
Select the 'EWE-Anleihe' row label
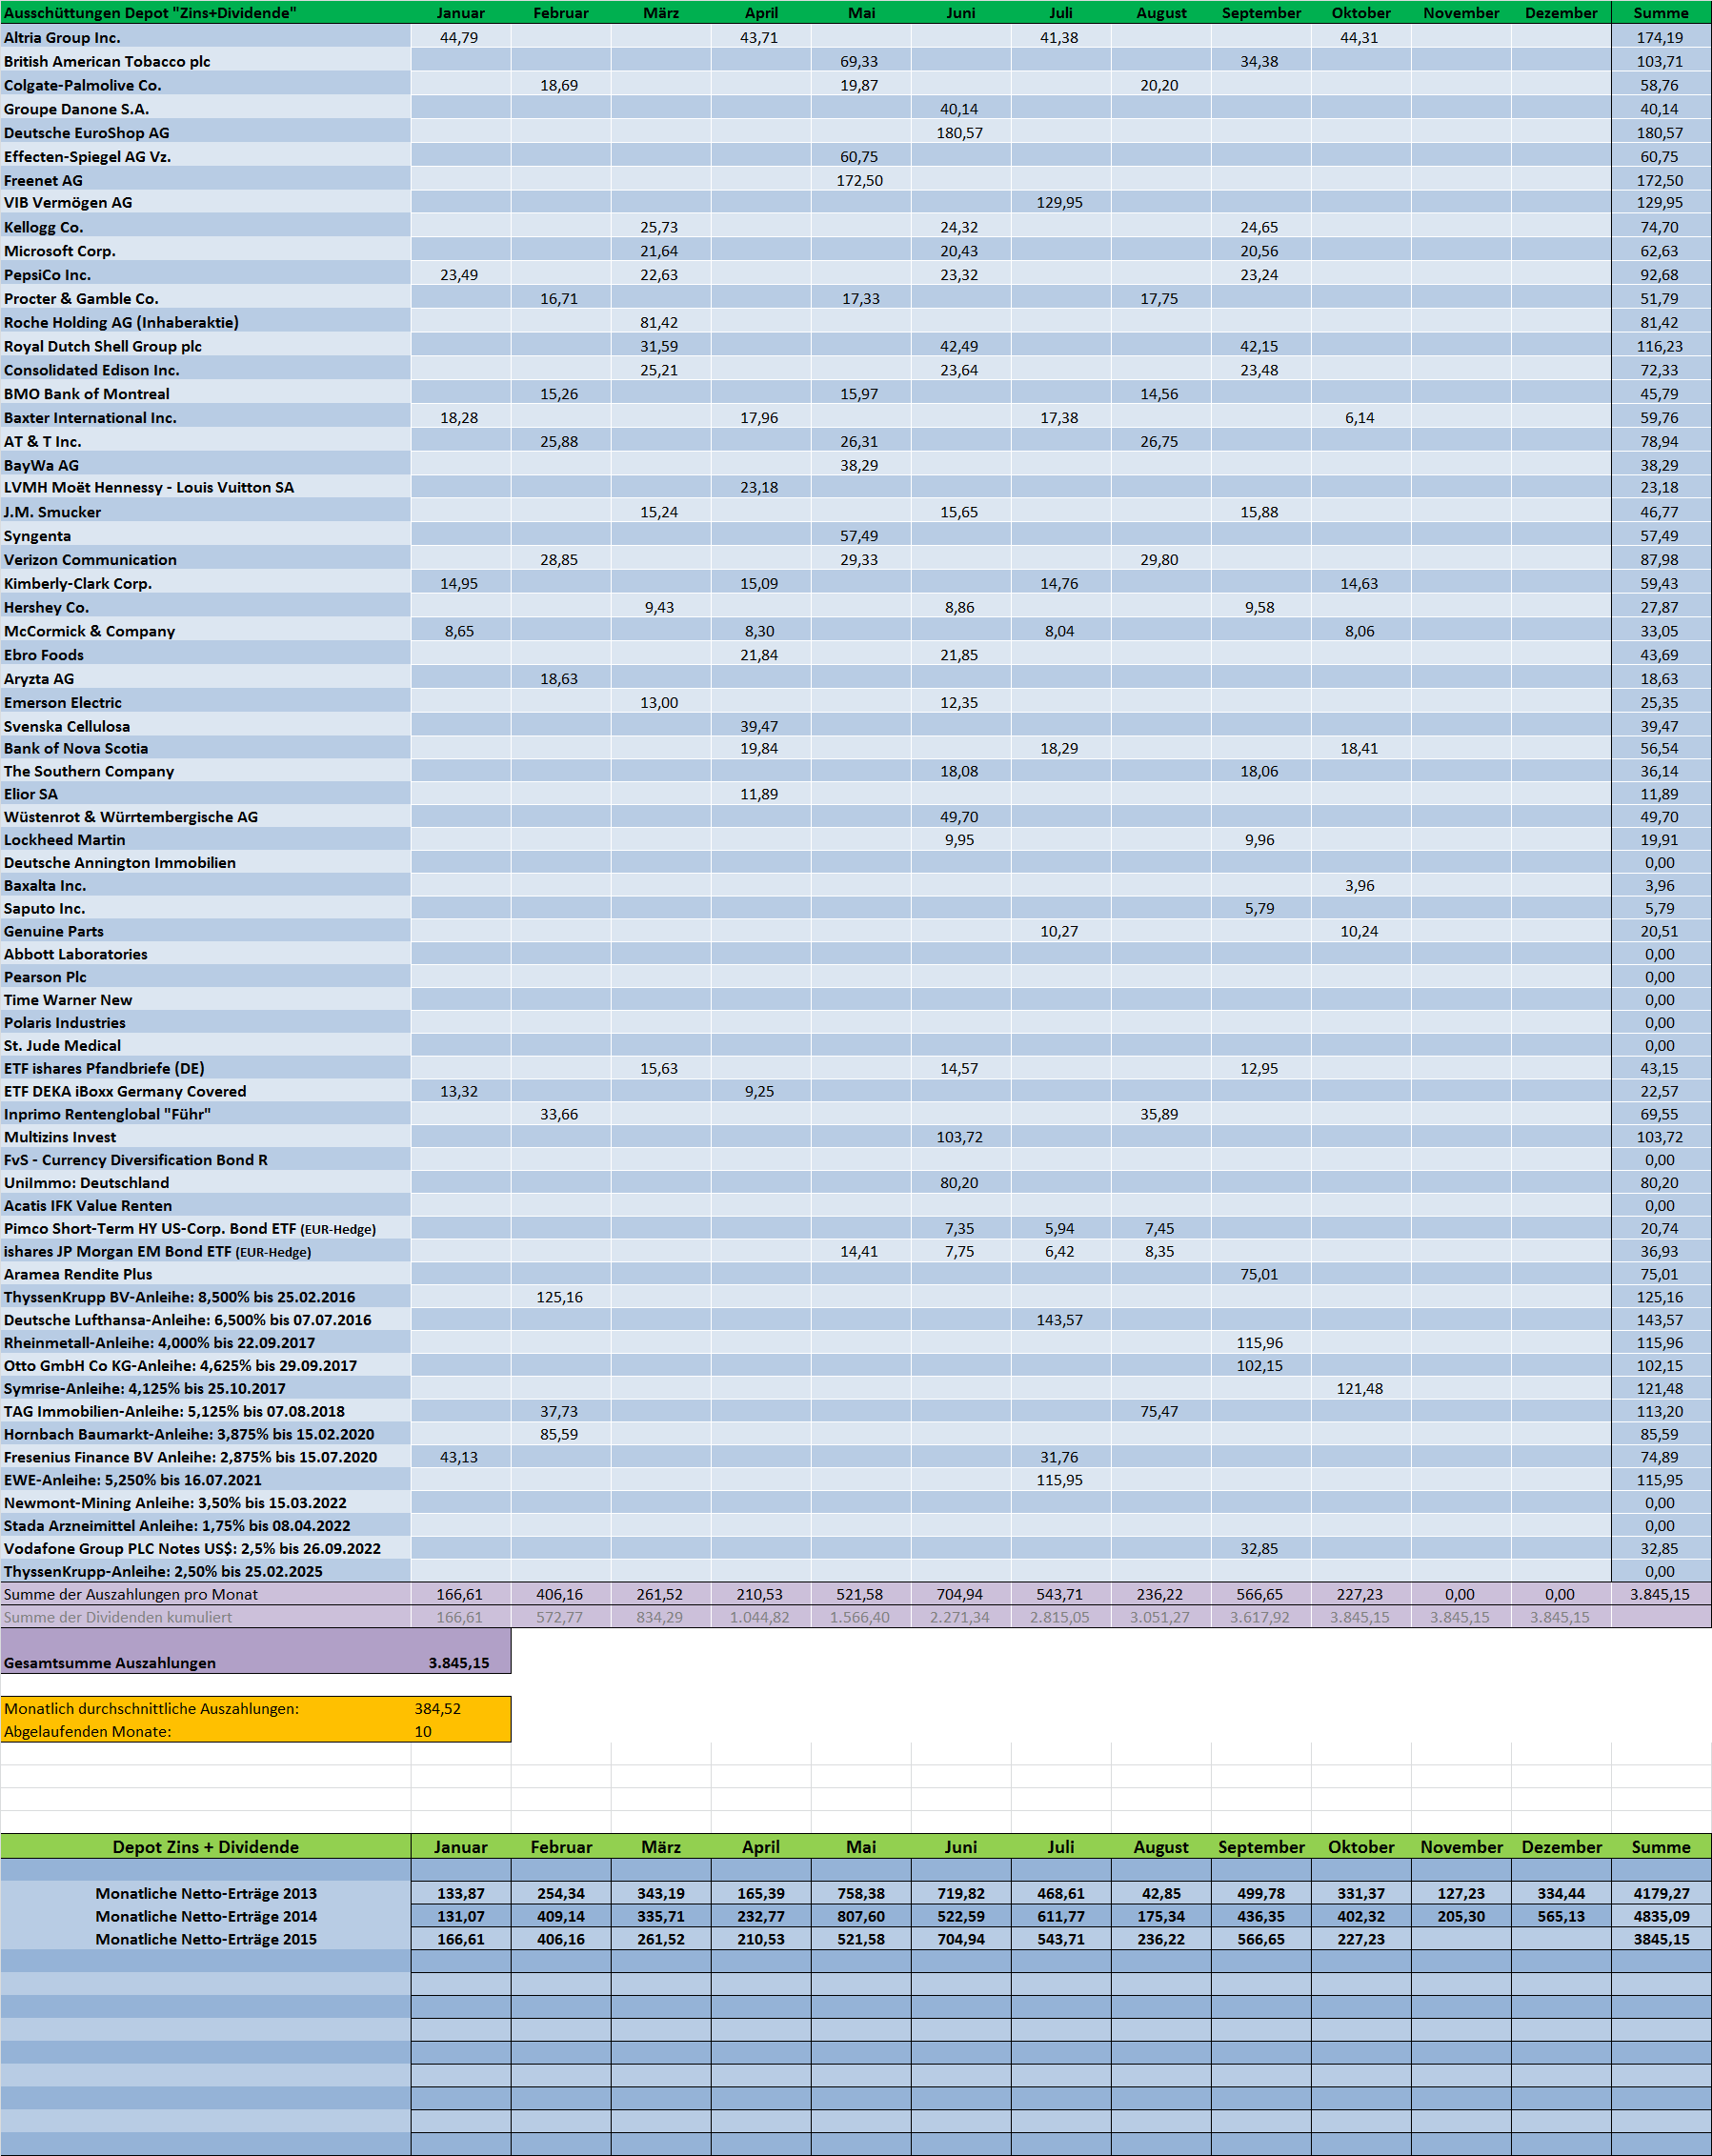coord(133,1481)
